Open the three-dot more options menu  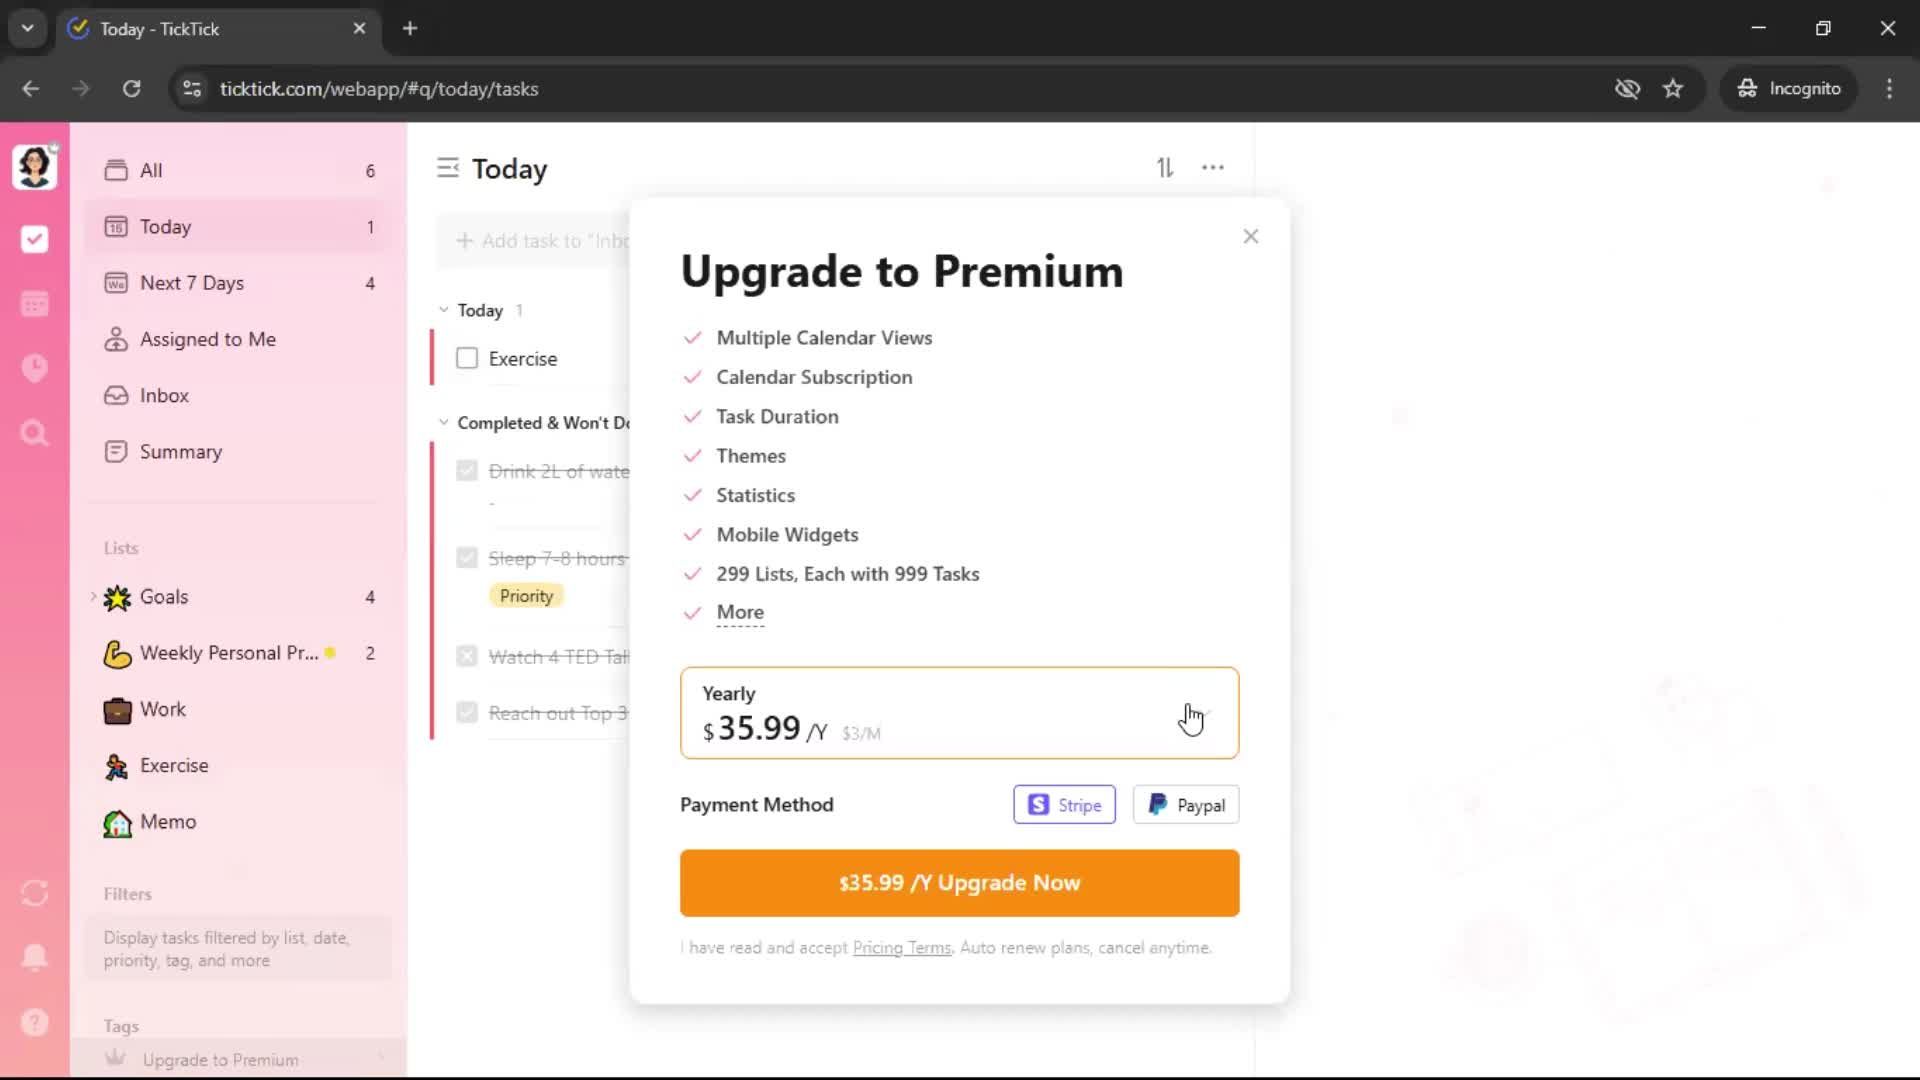[1213, 168]
